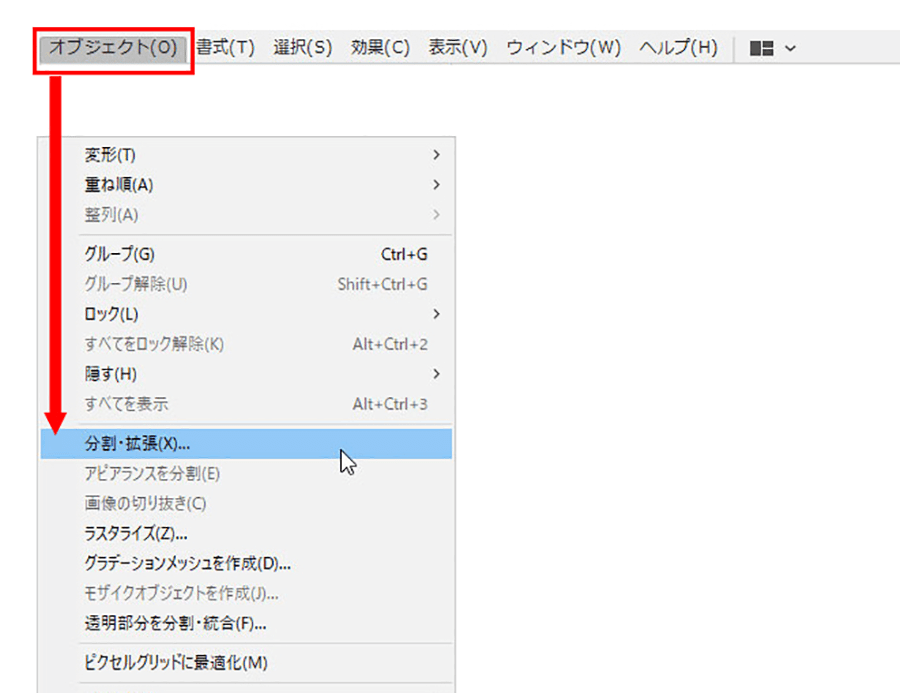900x693 pixels.
Task: Open the ウィンドウ(W) menu
Action: 564,48
